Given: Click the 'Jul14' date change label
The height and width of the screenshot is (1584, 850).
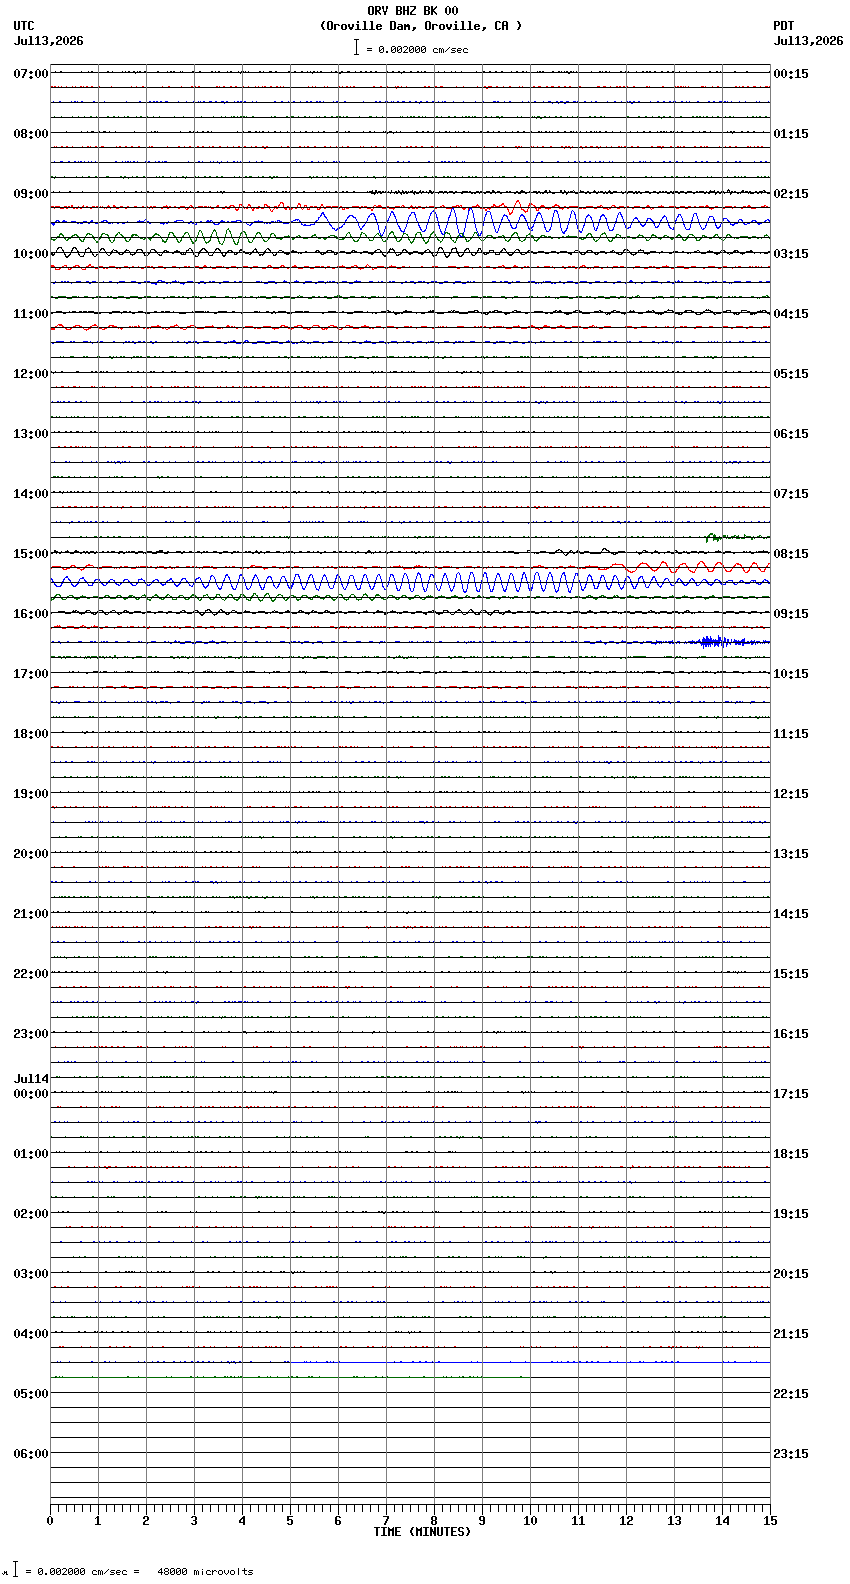Looking at the screenshot, I should coord(31,1079).
